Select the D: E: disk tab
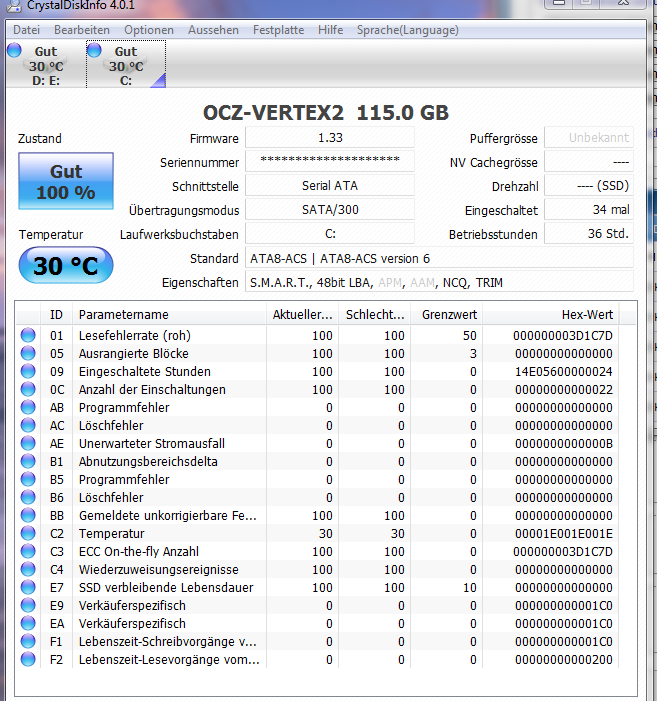This screenshot has width=657, height=701. click(x=46, y=65)
